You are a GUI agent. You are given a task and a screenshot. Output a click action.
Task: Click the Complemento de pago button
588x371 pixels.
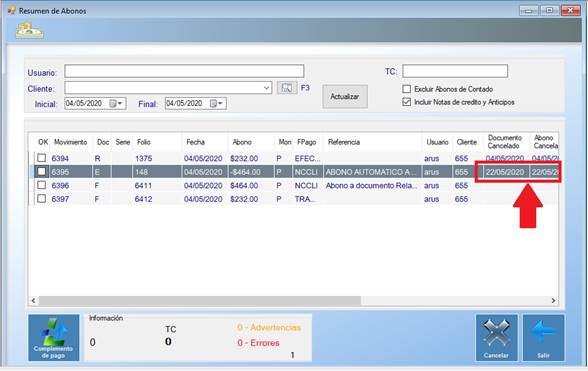coord(54,338)
